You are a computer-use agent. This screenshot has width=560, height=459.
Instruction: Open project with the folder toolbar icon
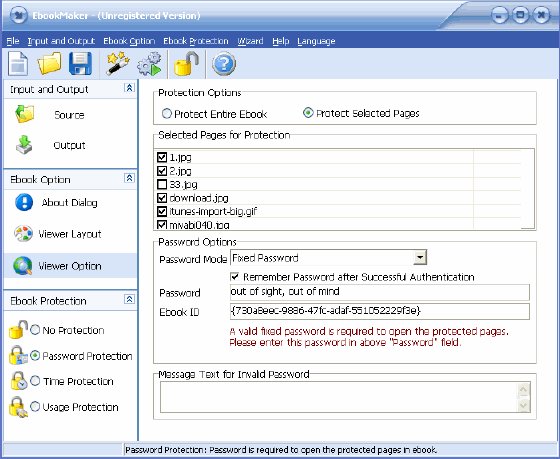49,63
